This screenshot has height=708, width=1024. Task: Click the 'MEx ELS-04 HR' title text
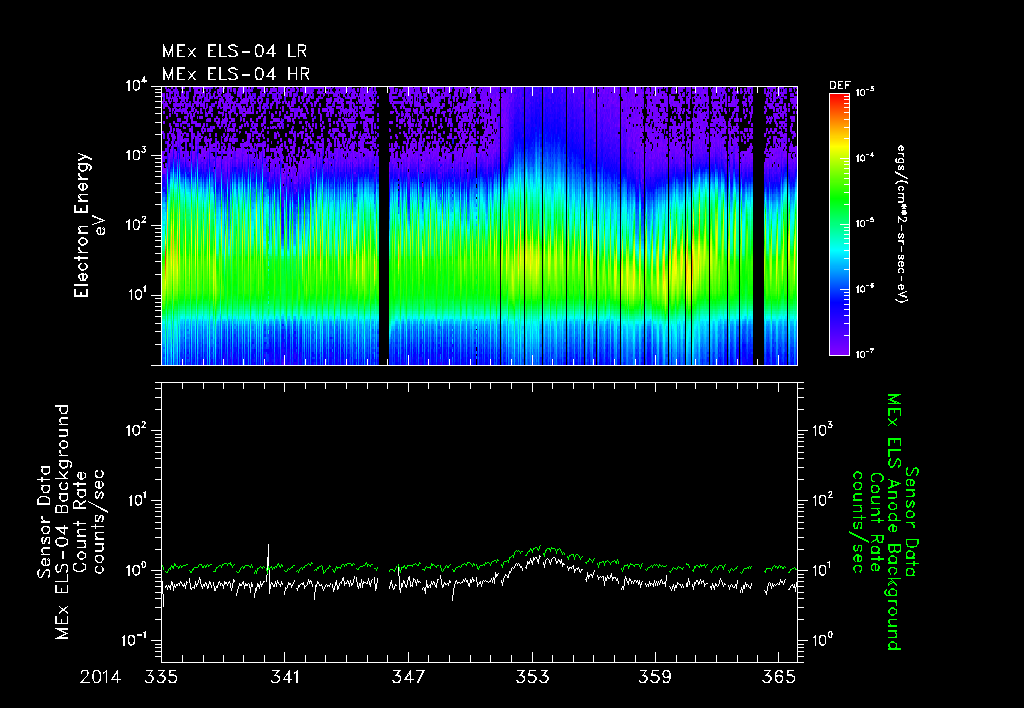(x=236, y=74)
